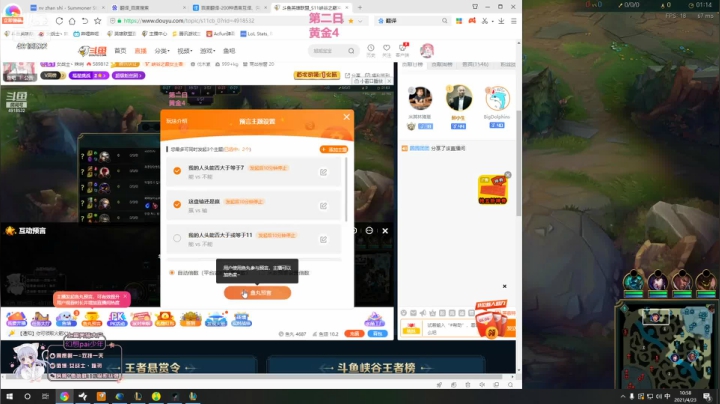Open the PK activity icon
Viewport: 720px width, 404px height.
(117, 319)
